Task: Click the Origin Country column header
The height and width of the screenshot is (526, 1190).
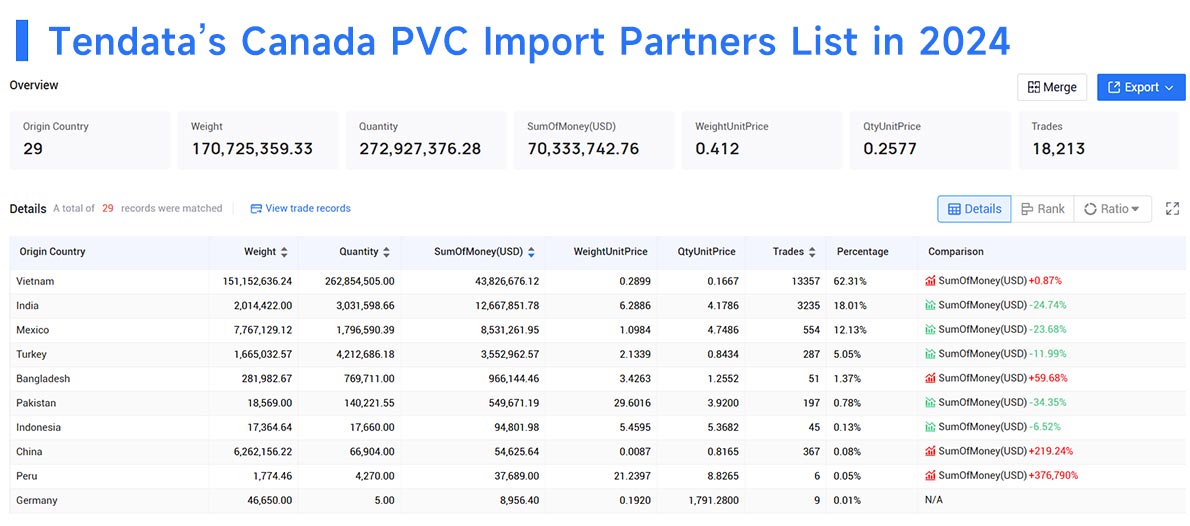Action: tap(52, 251)
